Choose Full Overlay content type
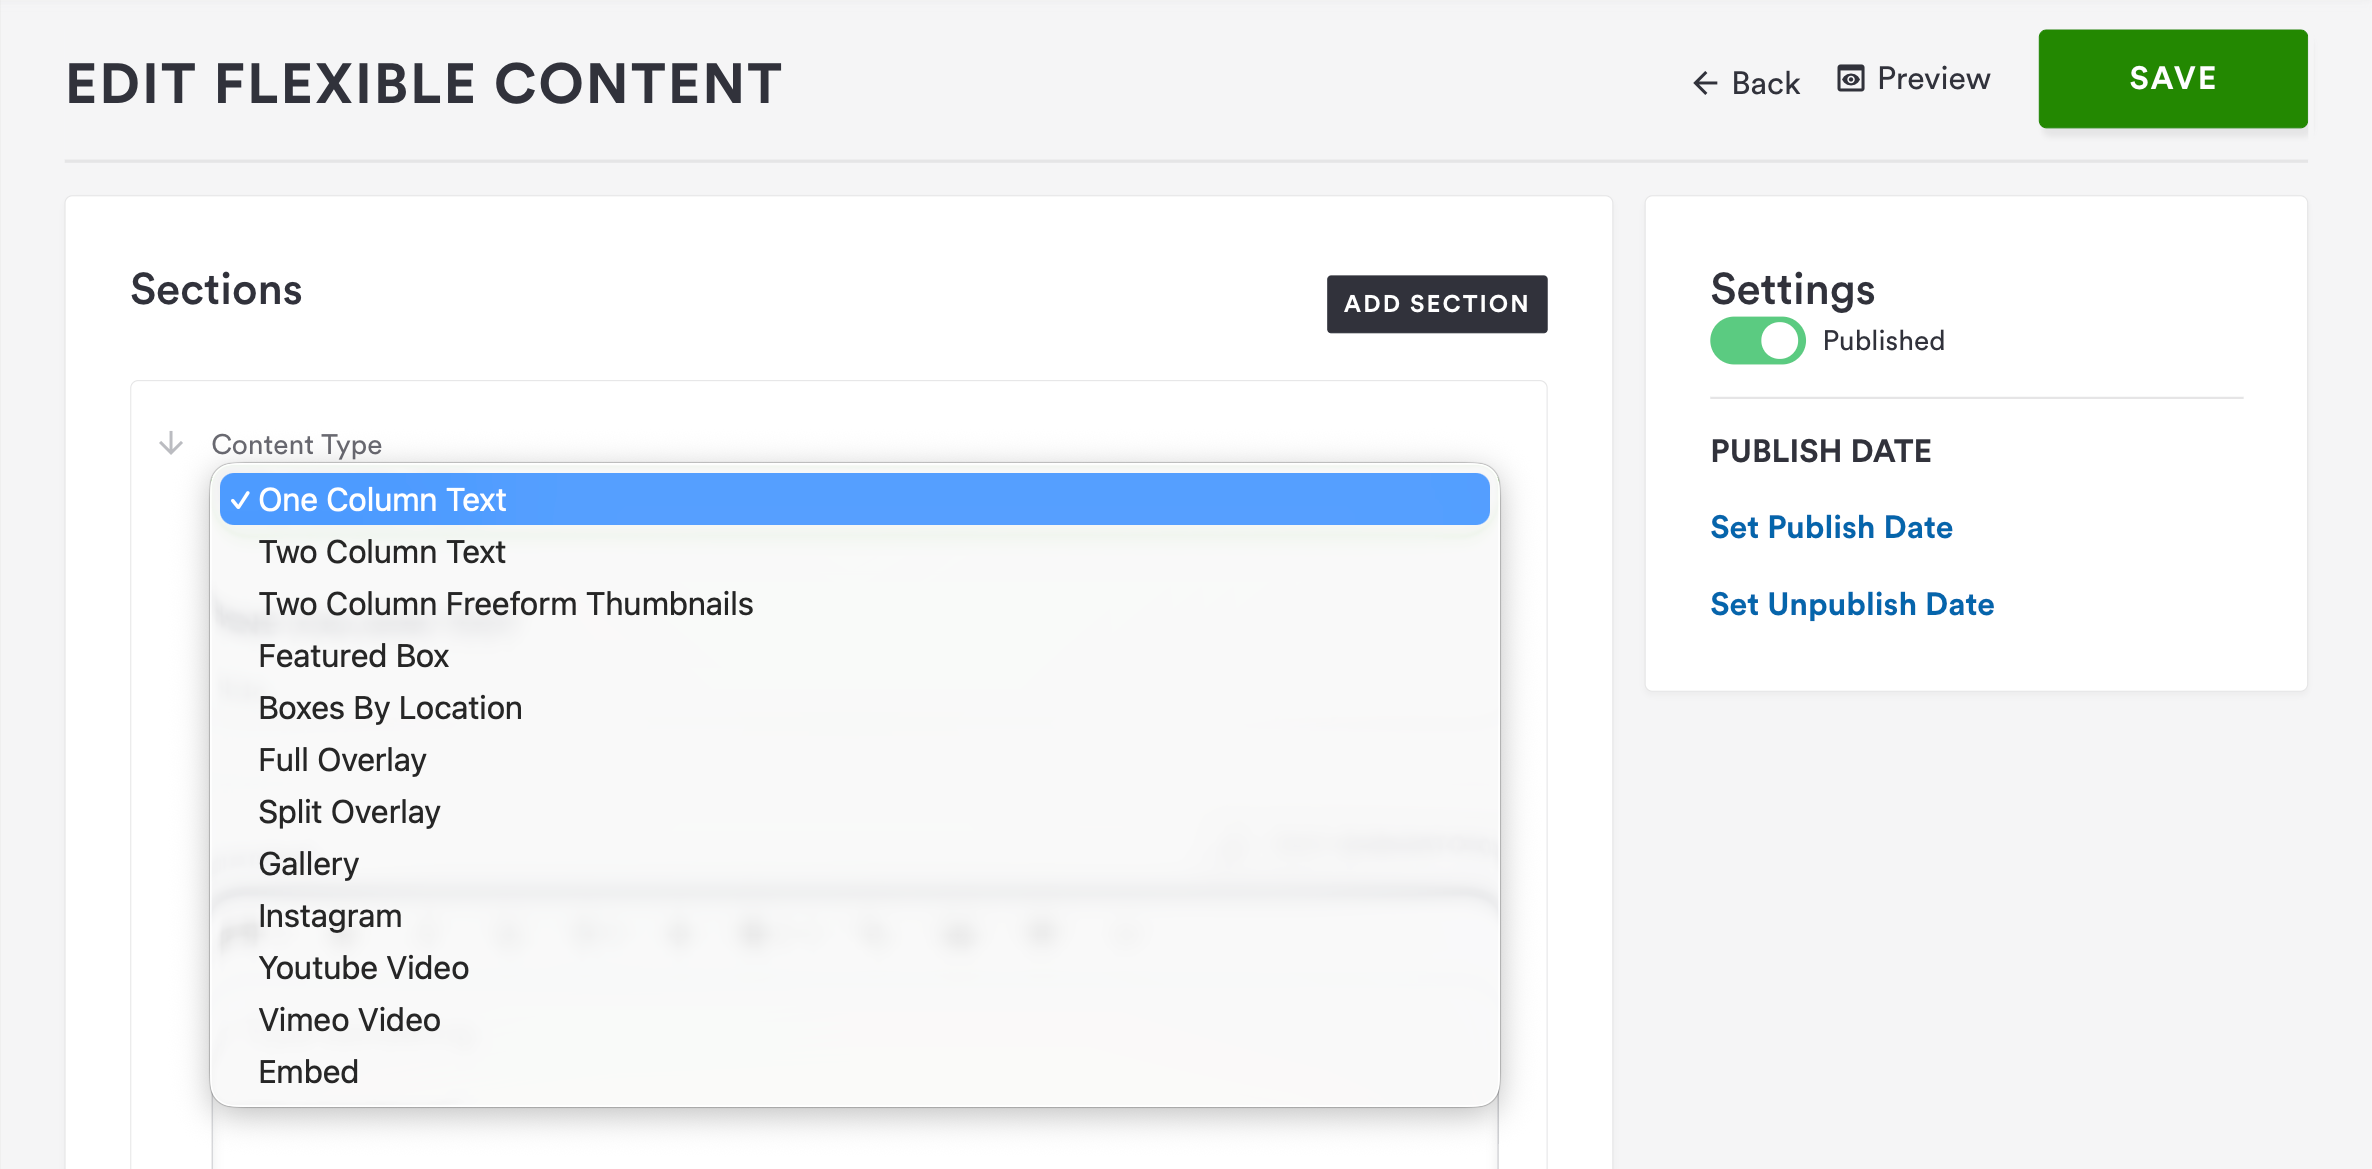 pos(342,760)
